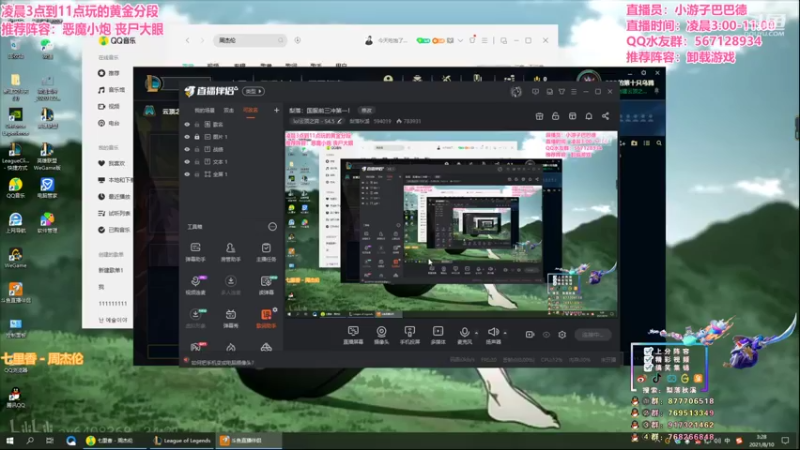
Task: Click the help tip link in streaming app status bar
Action: [222, 363]
